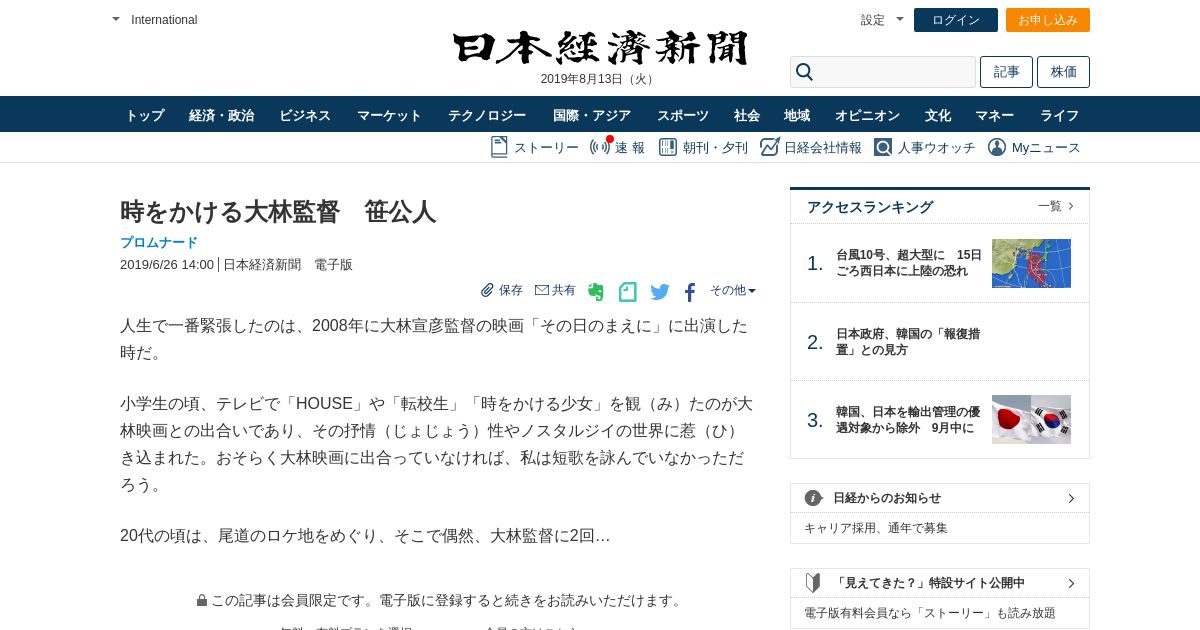1200x630 pixels.
Task: Open the 文化 section
Action: pyautogui.click(x=938, y=115)
